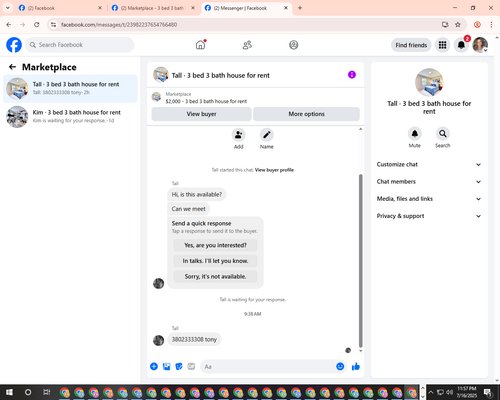
Task: Send 'Sorry, it's not available.' response
Action: [x=215, y=276]
